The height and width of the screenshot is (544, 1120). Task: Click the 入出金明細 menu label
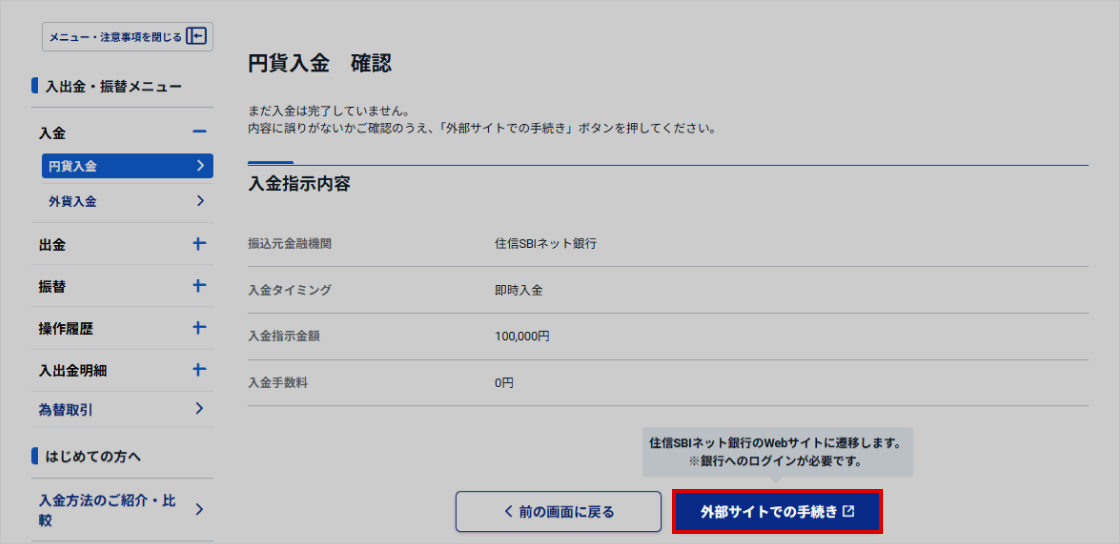pos(73,370)
